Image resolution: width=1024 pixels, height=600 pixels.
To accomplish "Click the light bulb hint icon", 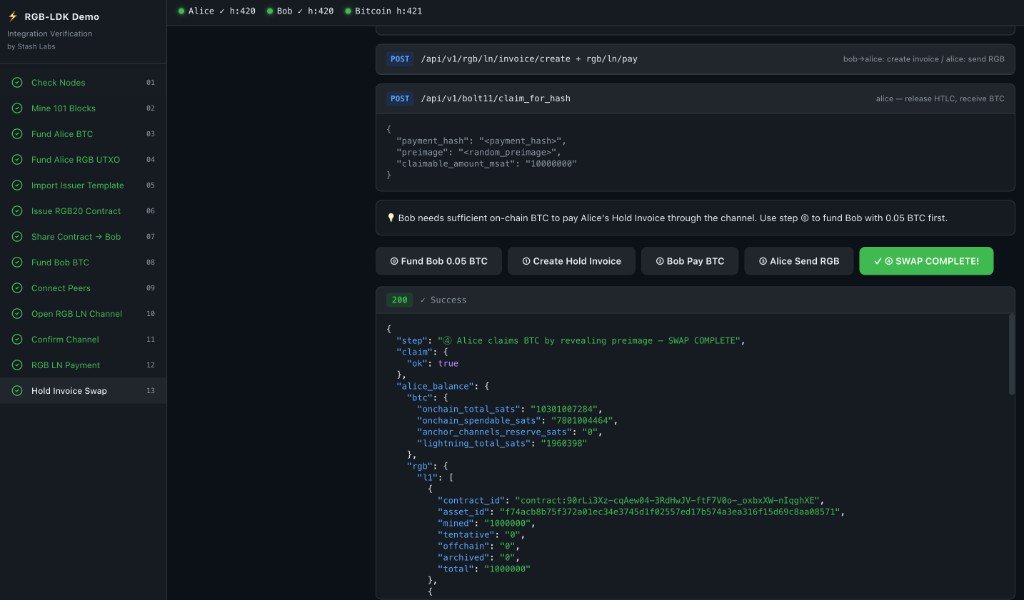I will tap(391, 218).
